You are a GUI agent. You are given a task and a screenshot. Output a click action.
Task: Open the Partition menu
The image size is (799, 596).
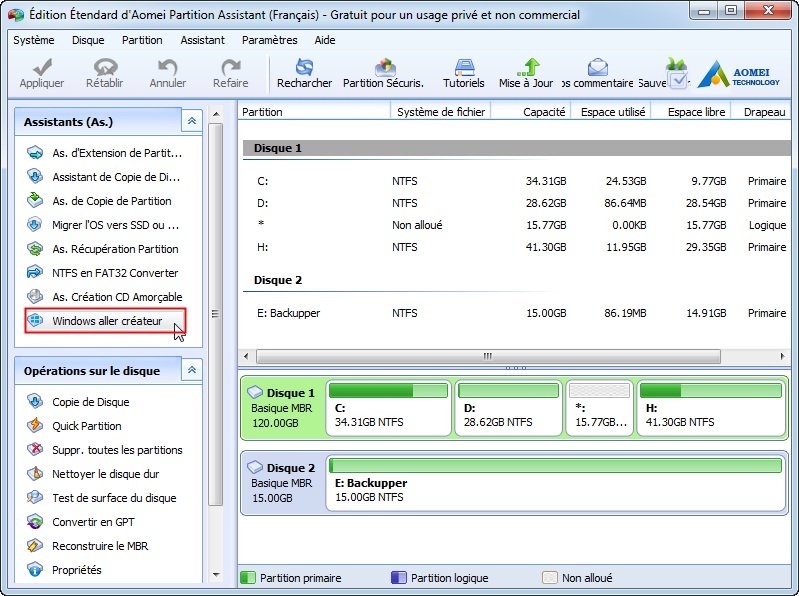pyautogui.click(x=142, y=40)
